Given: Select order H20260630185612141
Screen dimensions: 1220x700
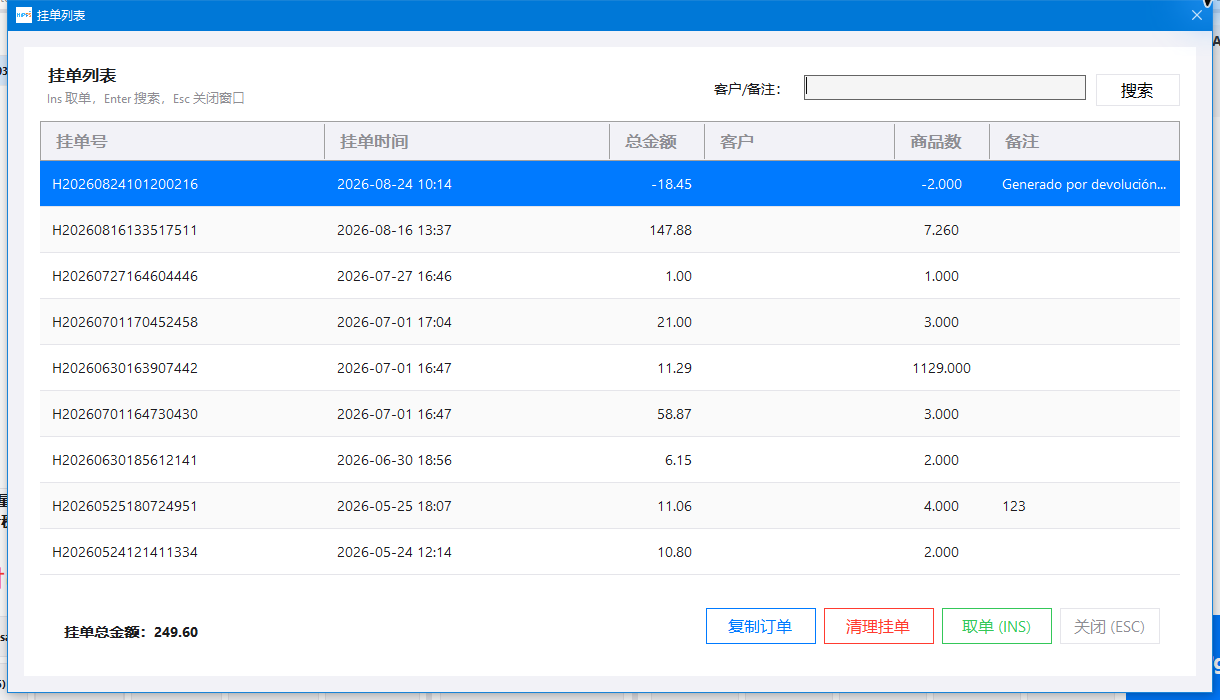Looking at the screenshot, I should click(x=610, y=460).
